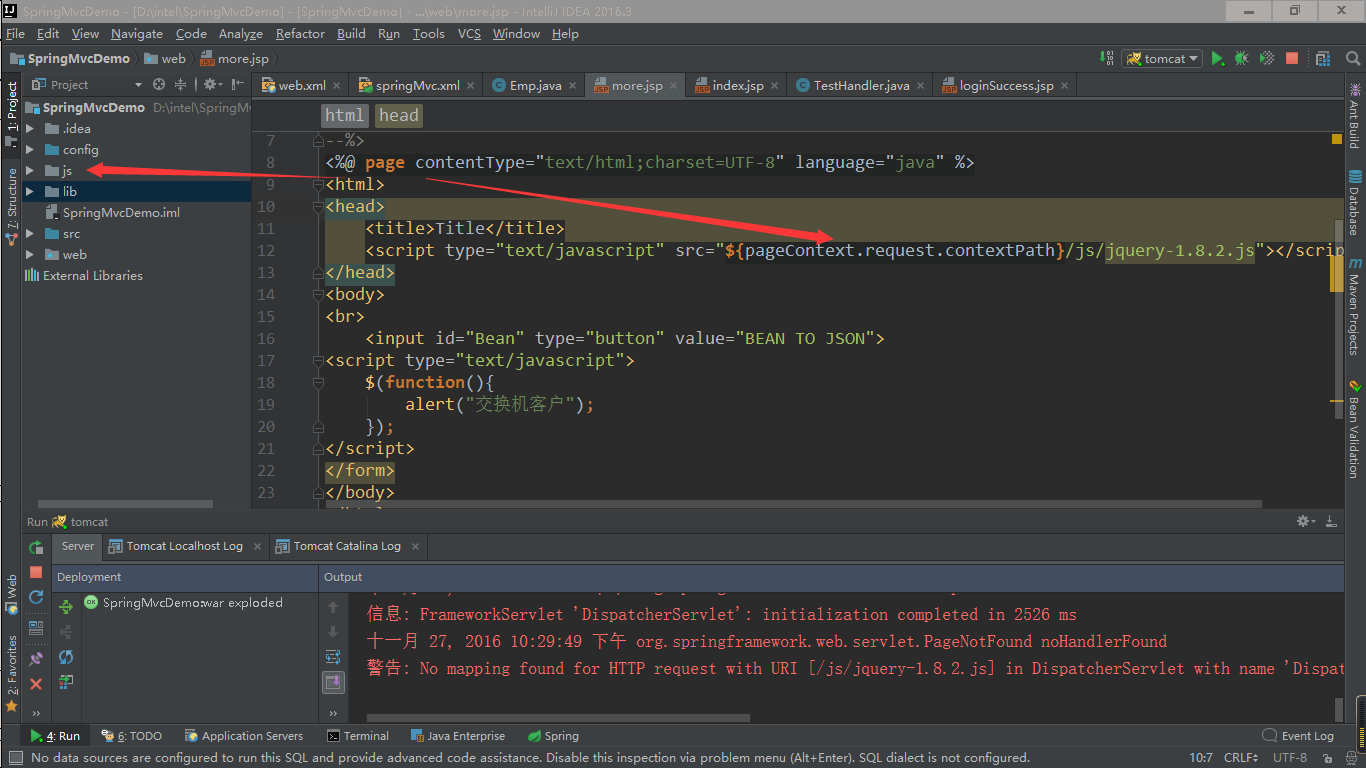Click editor horizontal scrollbar

793,505
